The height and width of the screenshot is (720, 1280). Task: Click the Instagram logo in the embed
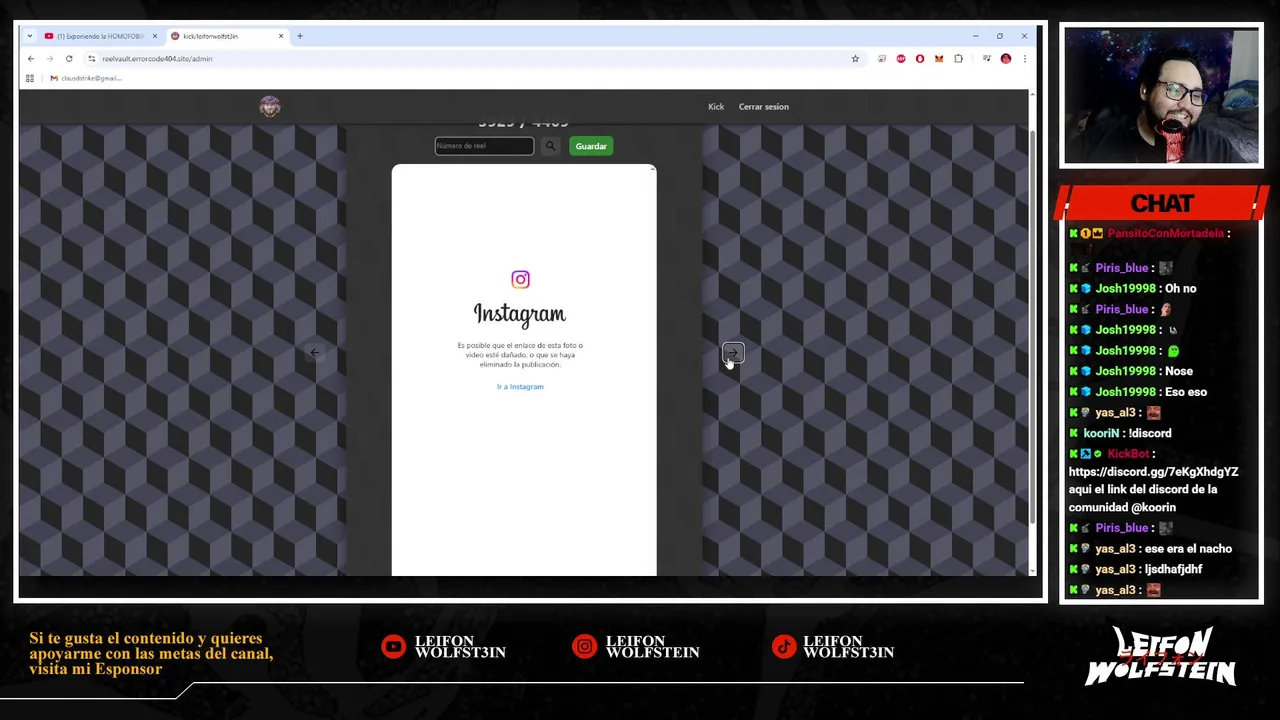point(520,279)
